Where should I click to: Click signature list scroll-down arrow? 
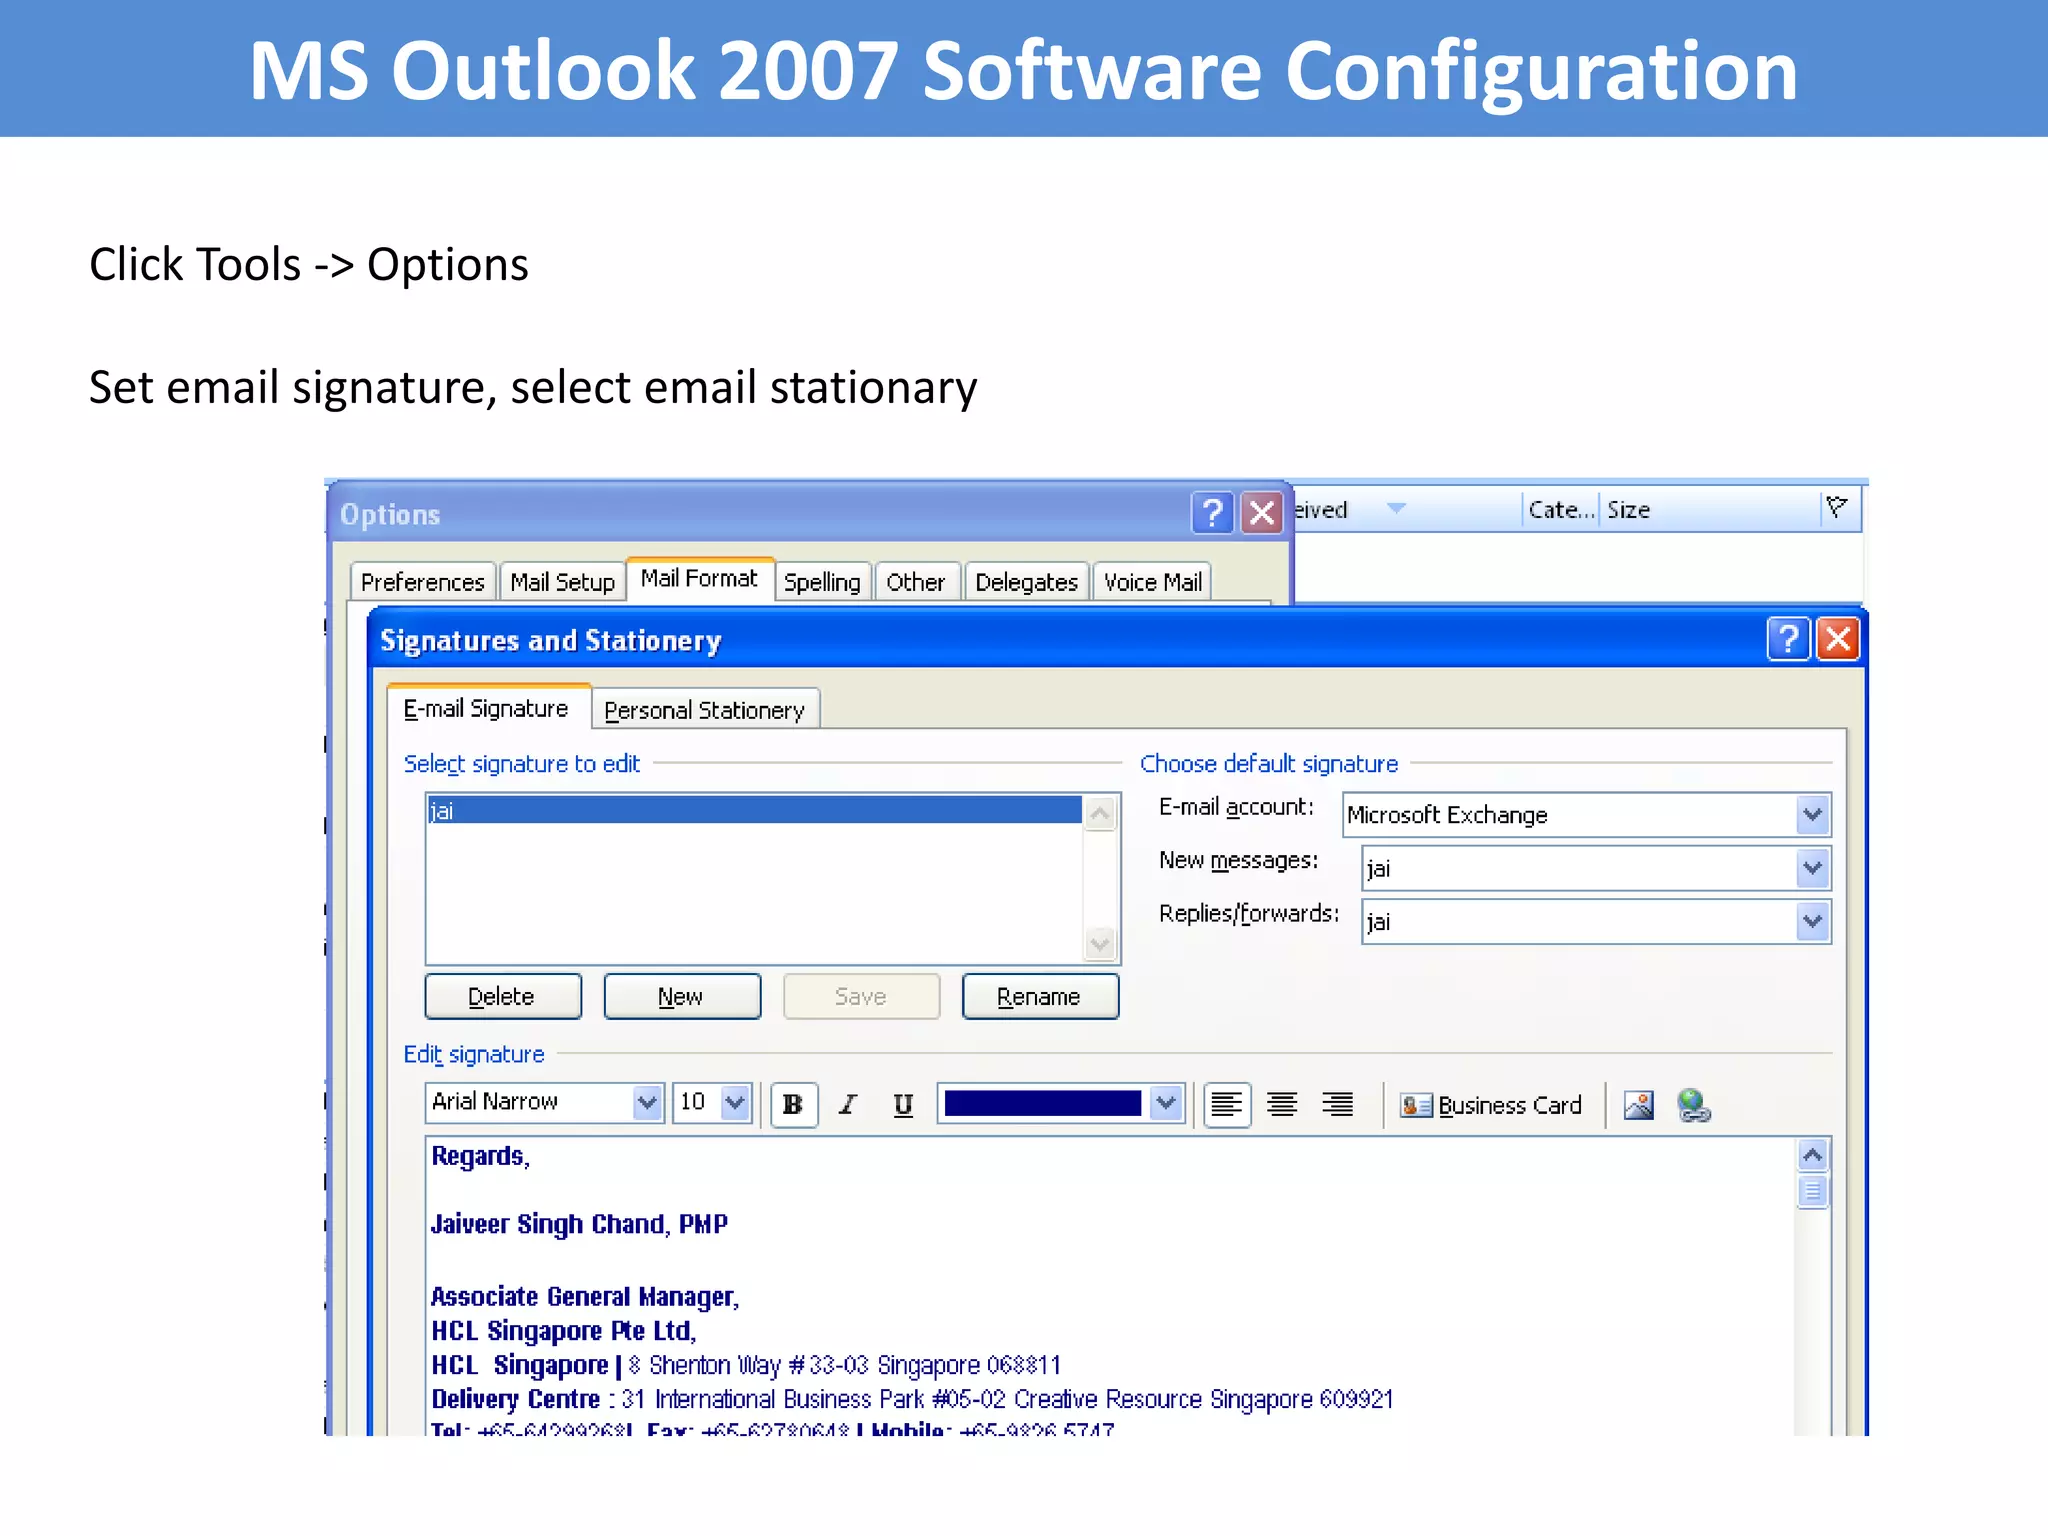(x=1100, y=943)
